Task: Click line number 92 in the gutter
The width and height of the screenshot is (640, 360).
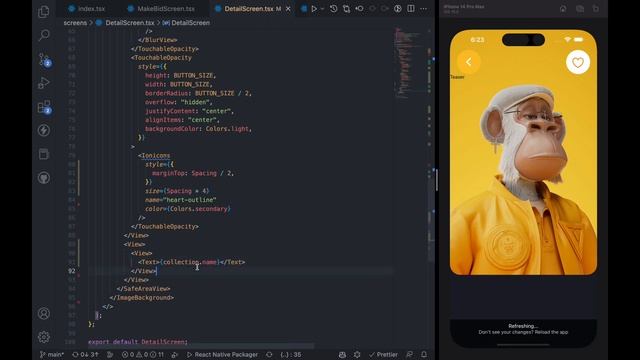Action: pos(72,271)
